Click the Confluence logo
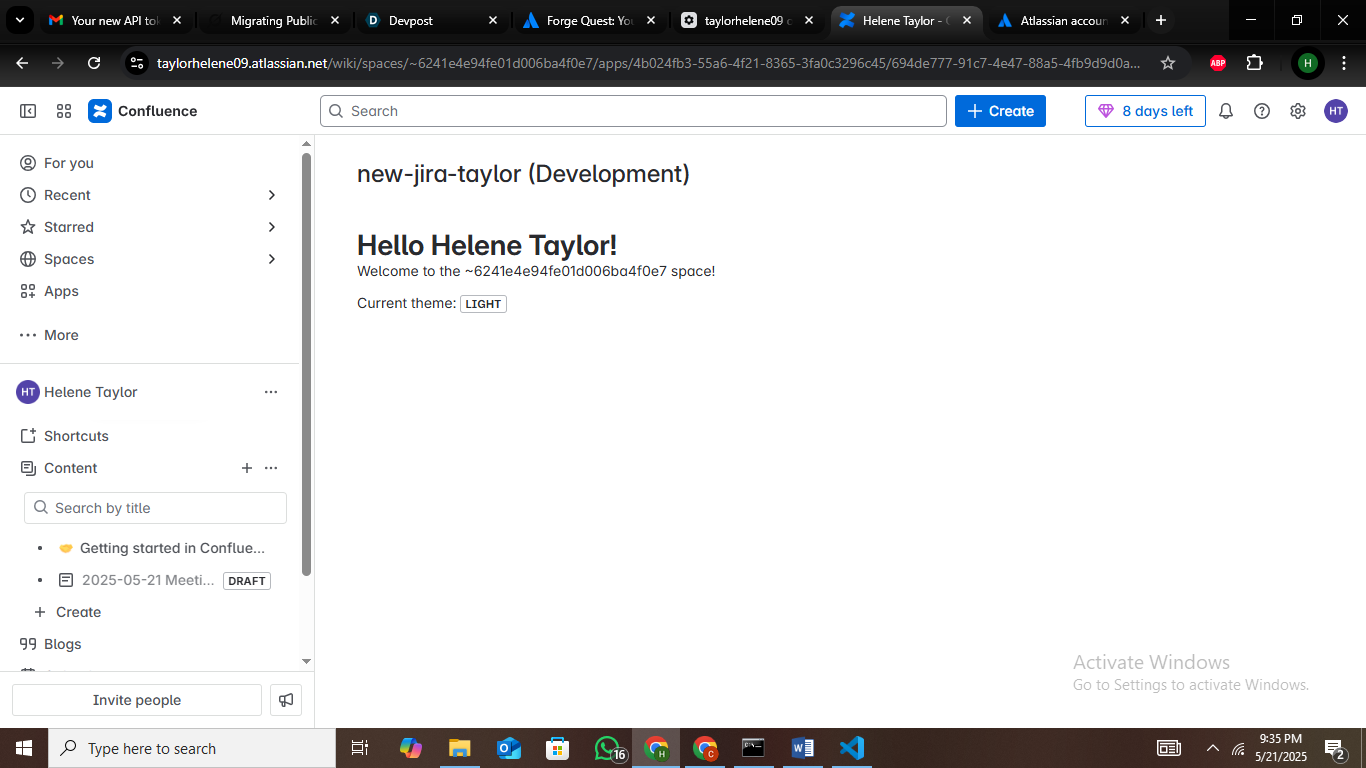This screenshot has width=1366, height=768. 142,111
